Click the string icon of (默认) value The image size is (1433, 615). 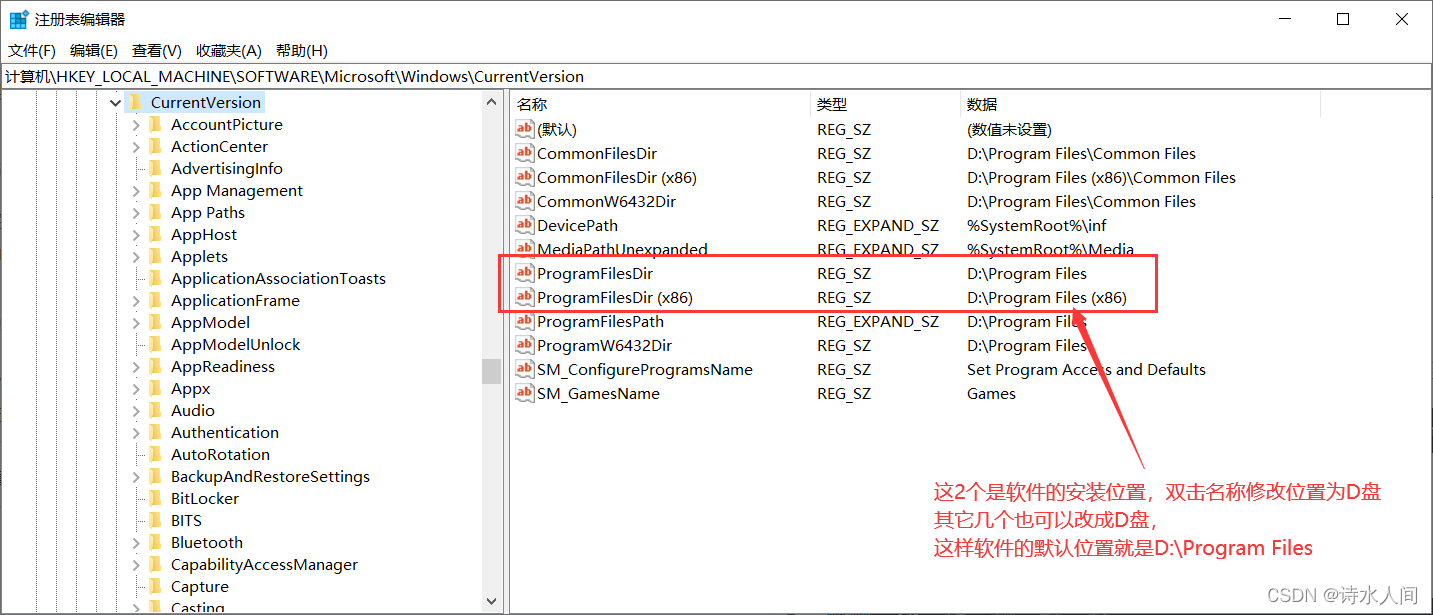tap(525, 129)
